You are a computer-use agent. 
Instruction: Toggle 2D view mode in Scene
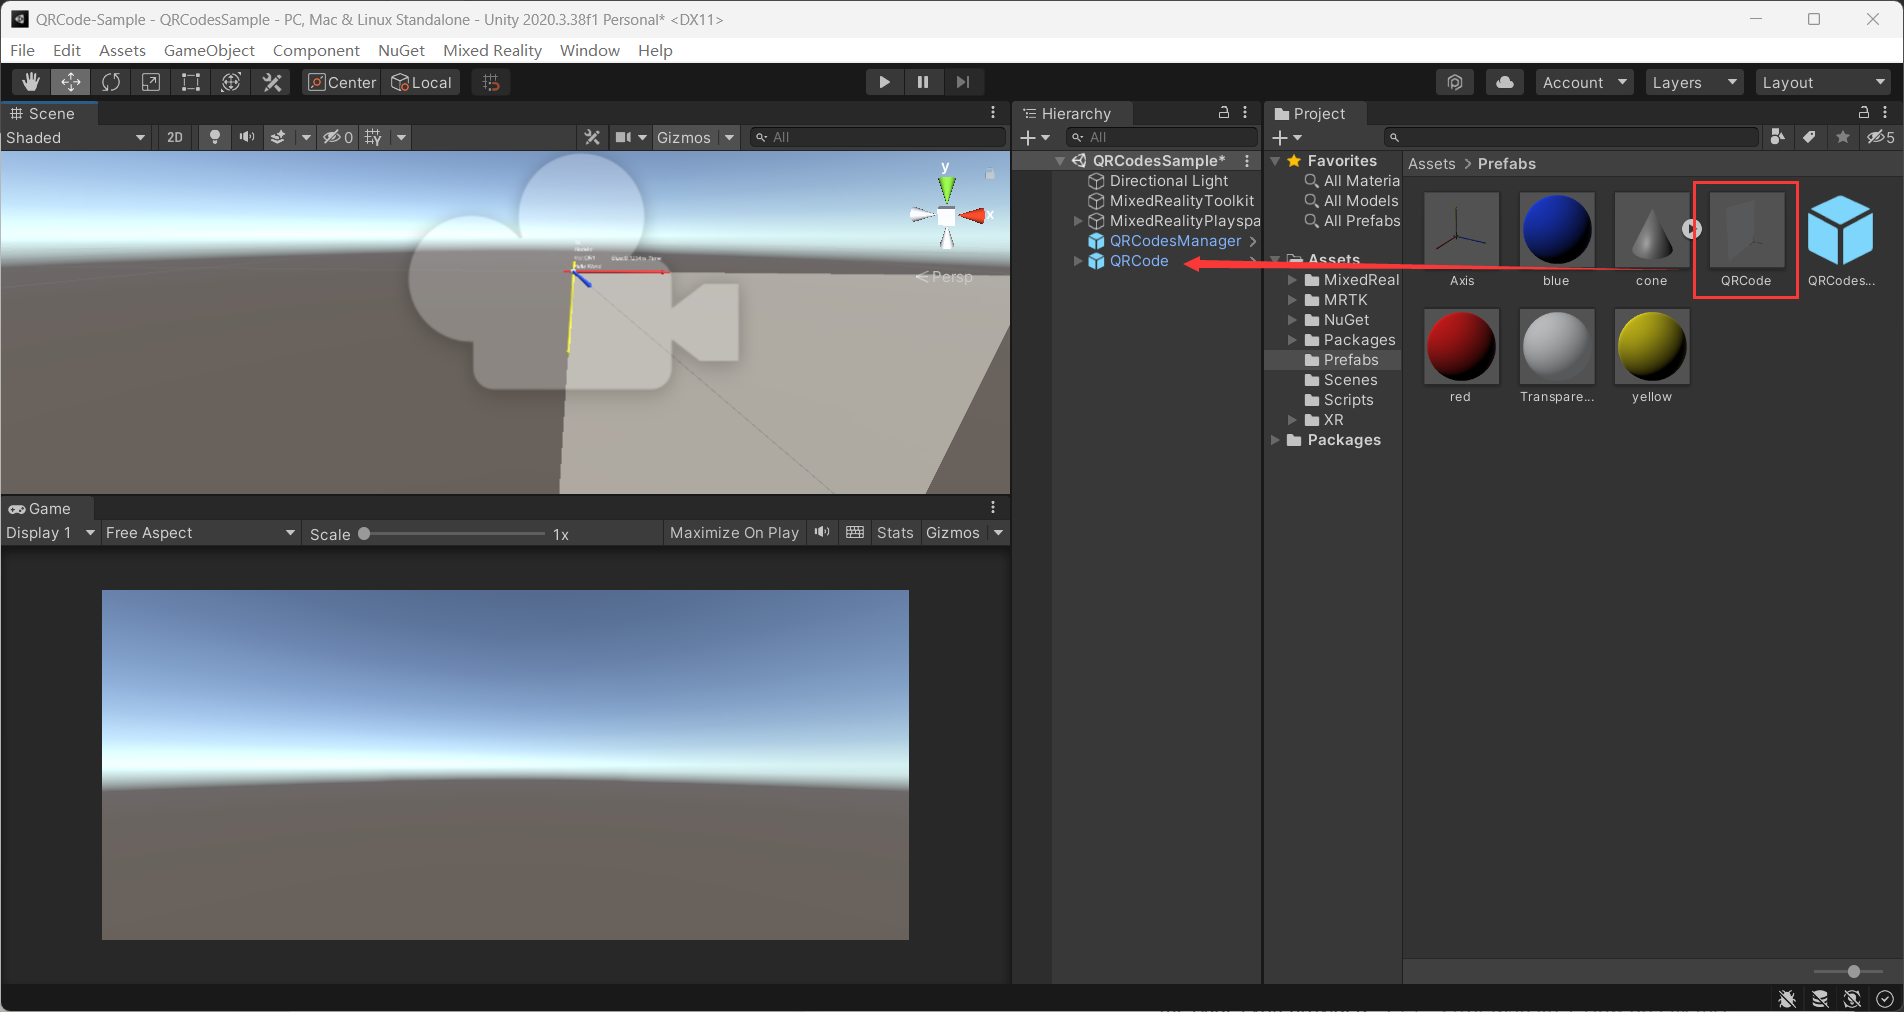175,137
